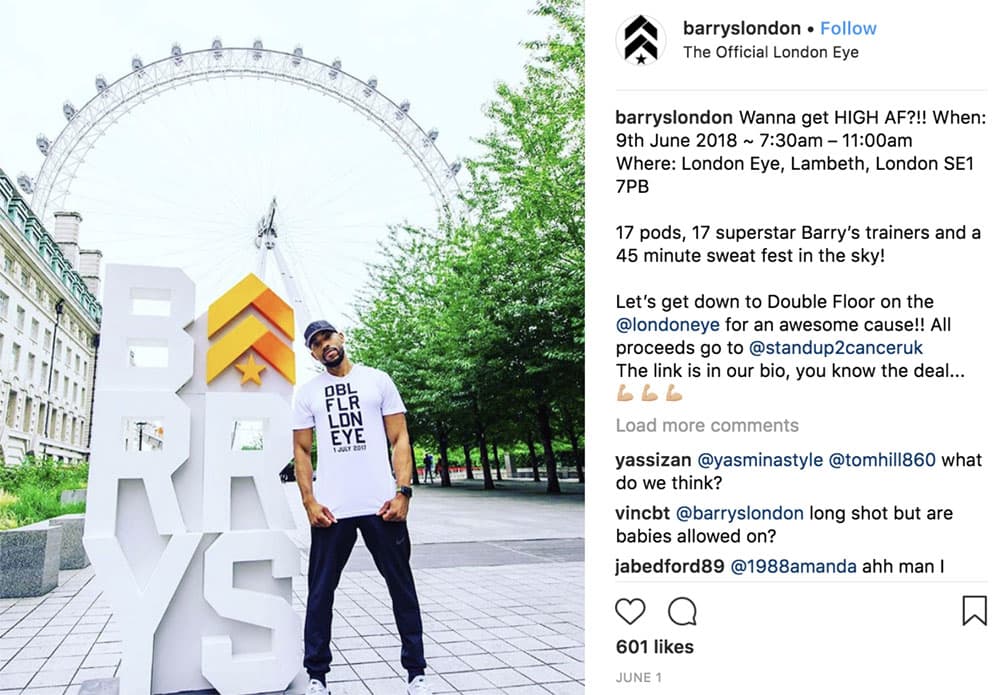Screen dimensions: 1000x695
Task: Open The Official London Eye location
Action: [x=771, y=52]
